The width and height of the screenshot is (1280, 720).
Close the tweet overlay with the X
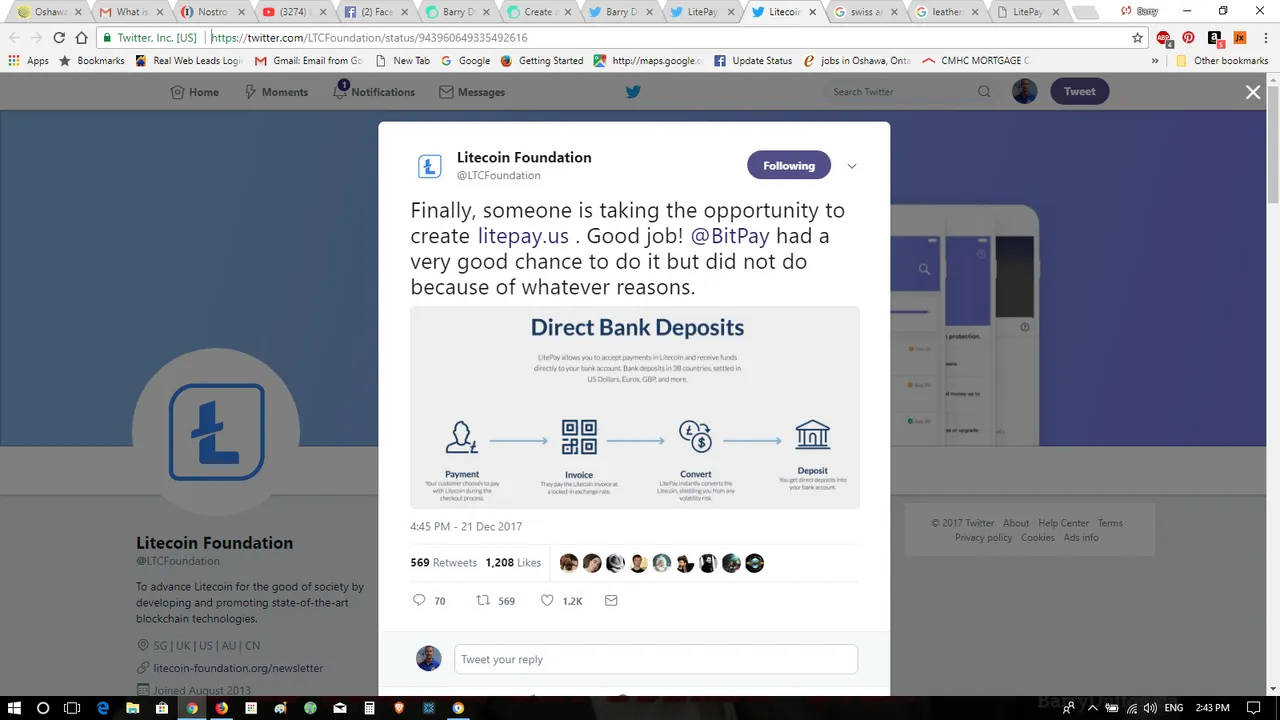pos(1253,92)
